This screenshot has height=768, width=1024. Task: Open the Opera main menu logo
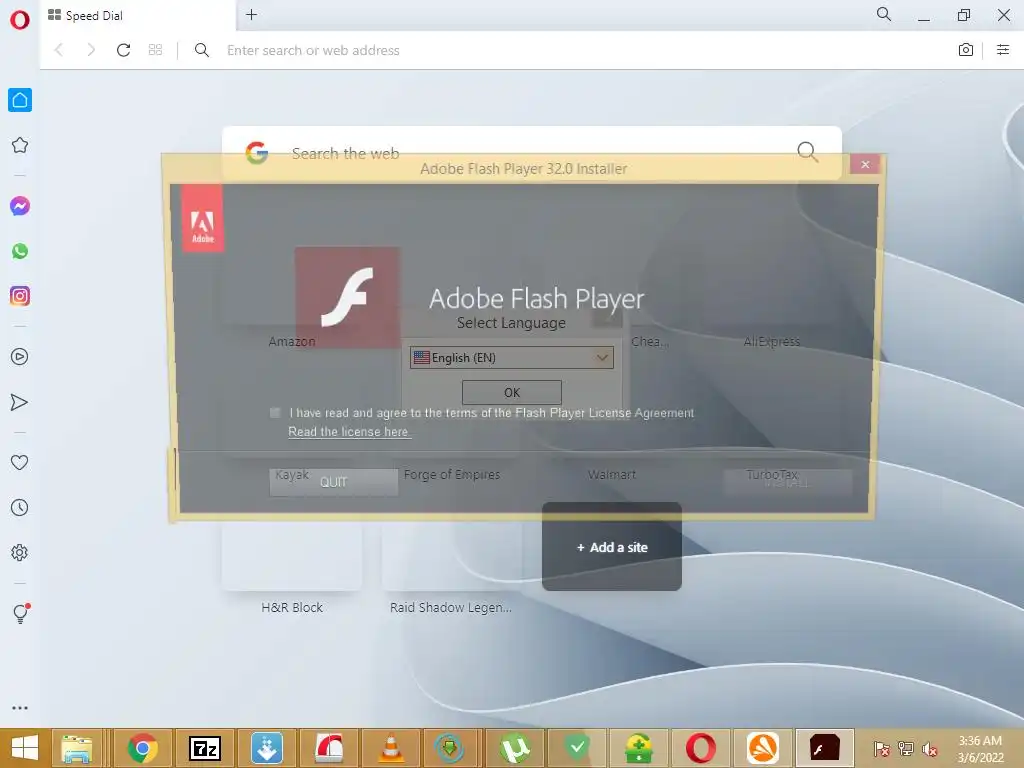[x=20, y=20]
